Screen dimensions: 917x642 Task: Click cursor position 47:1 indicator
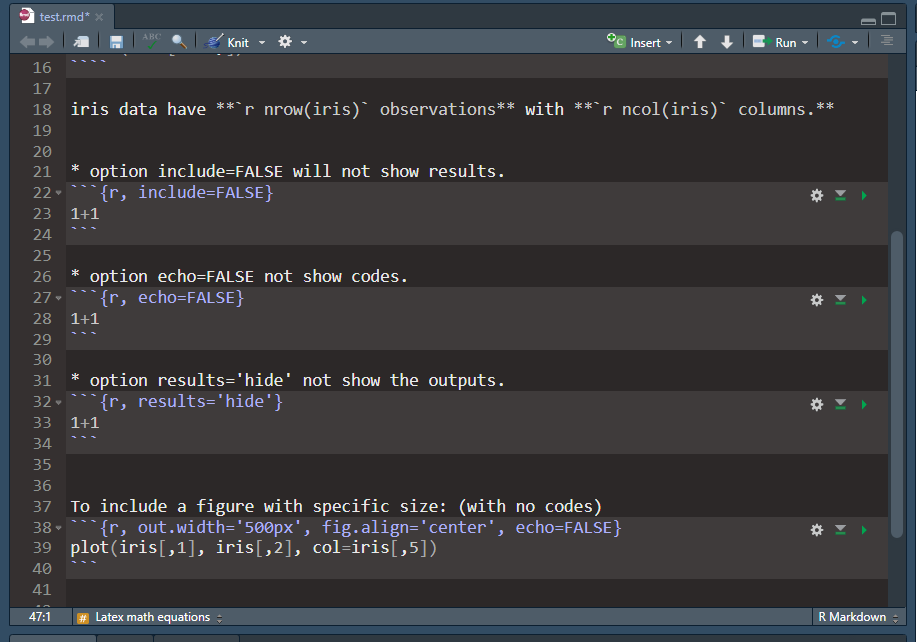[40, 617]
